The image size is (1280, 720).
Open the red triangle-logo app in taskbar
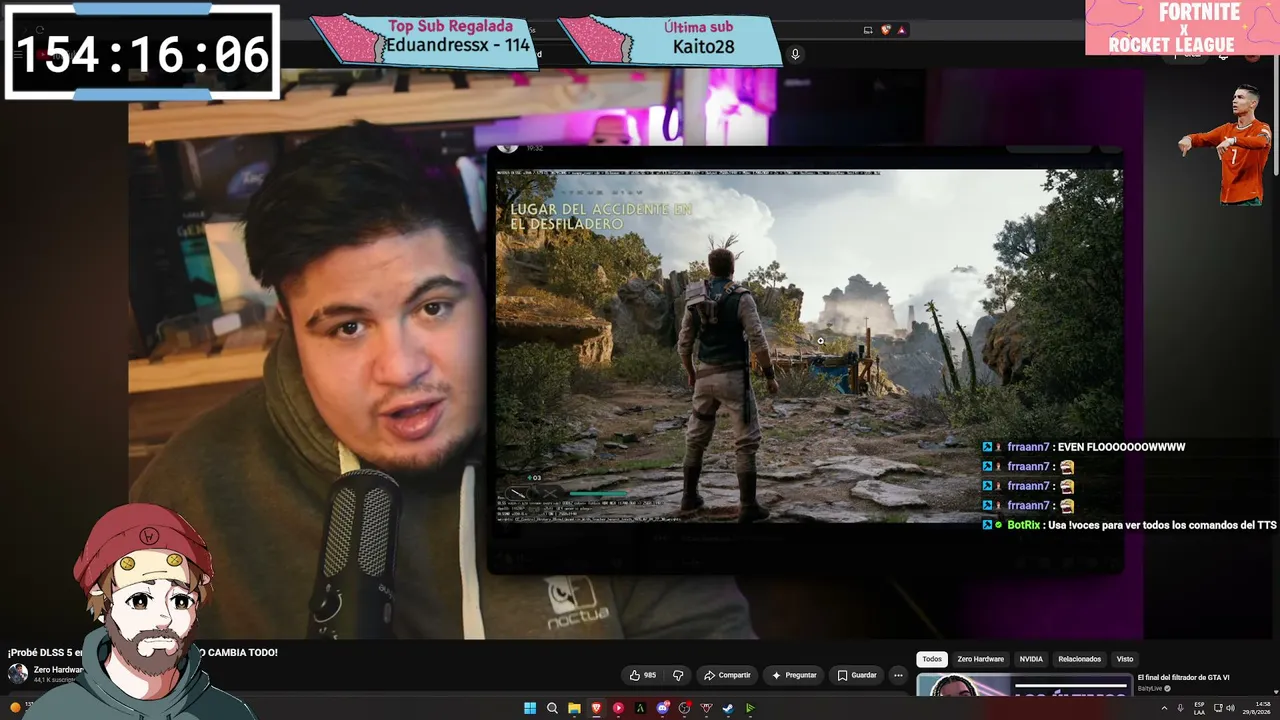pos(706,708)
